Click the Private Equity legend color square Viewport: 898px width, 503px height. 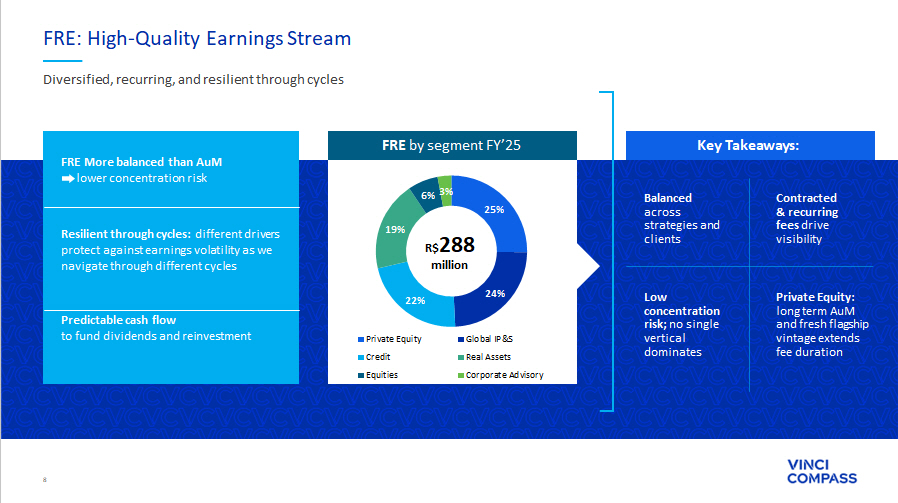[x=359, y=339]
